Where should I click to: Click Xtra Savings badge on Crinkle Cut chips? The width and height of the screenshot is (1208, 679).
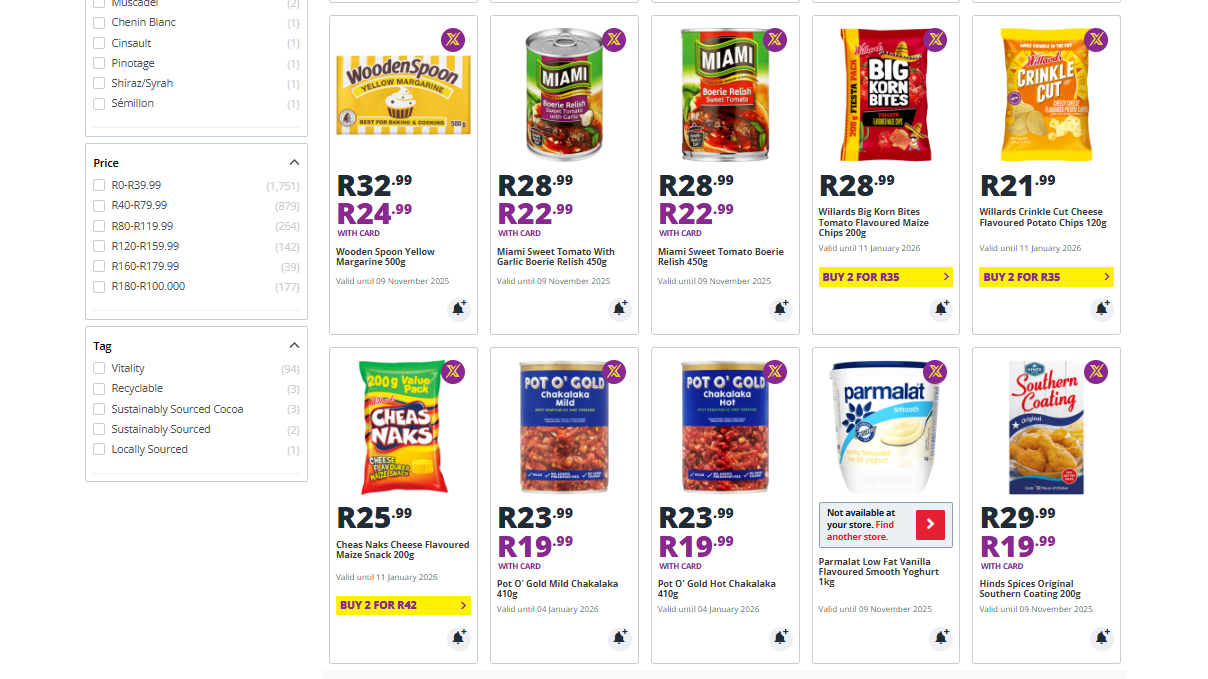coord(1096,40)
